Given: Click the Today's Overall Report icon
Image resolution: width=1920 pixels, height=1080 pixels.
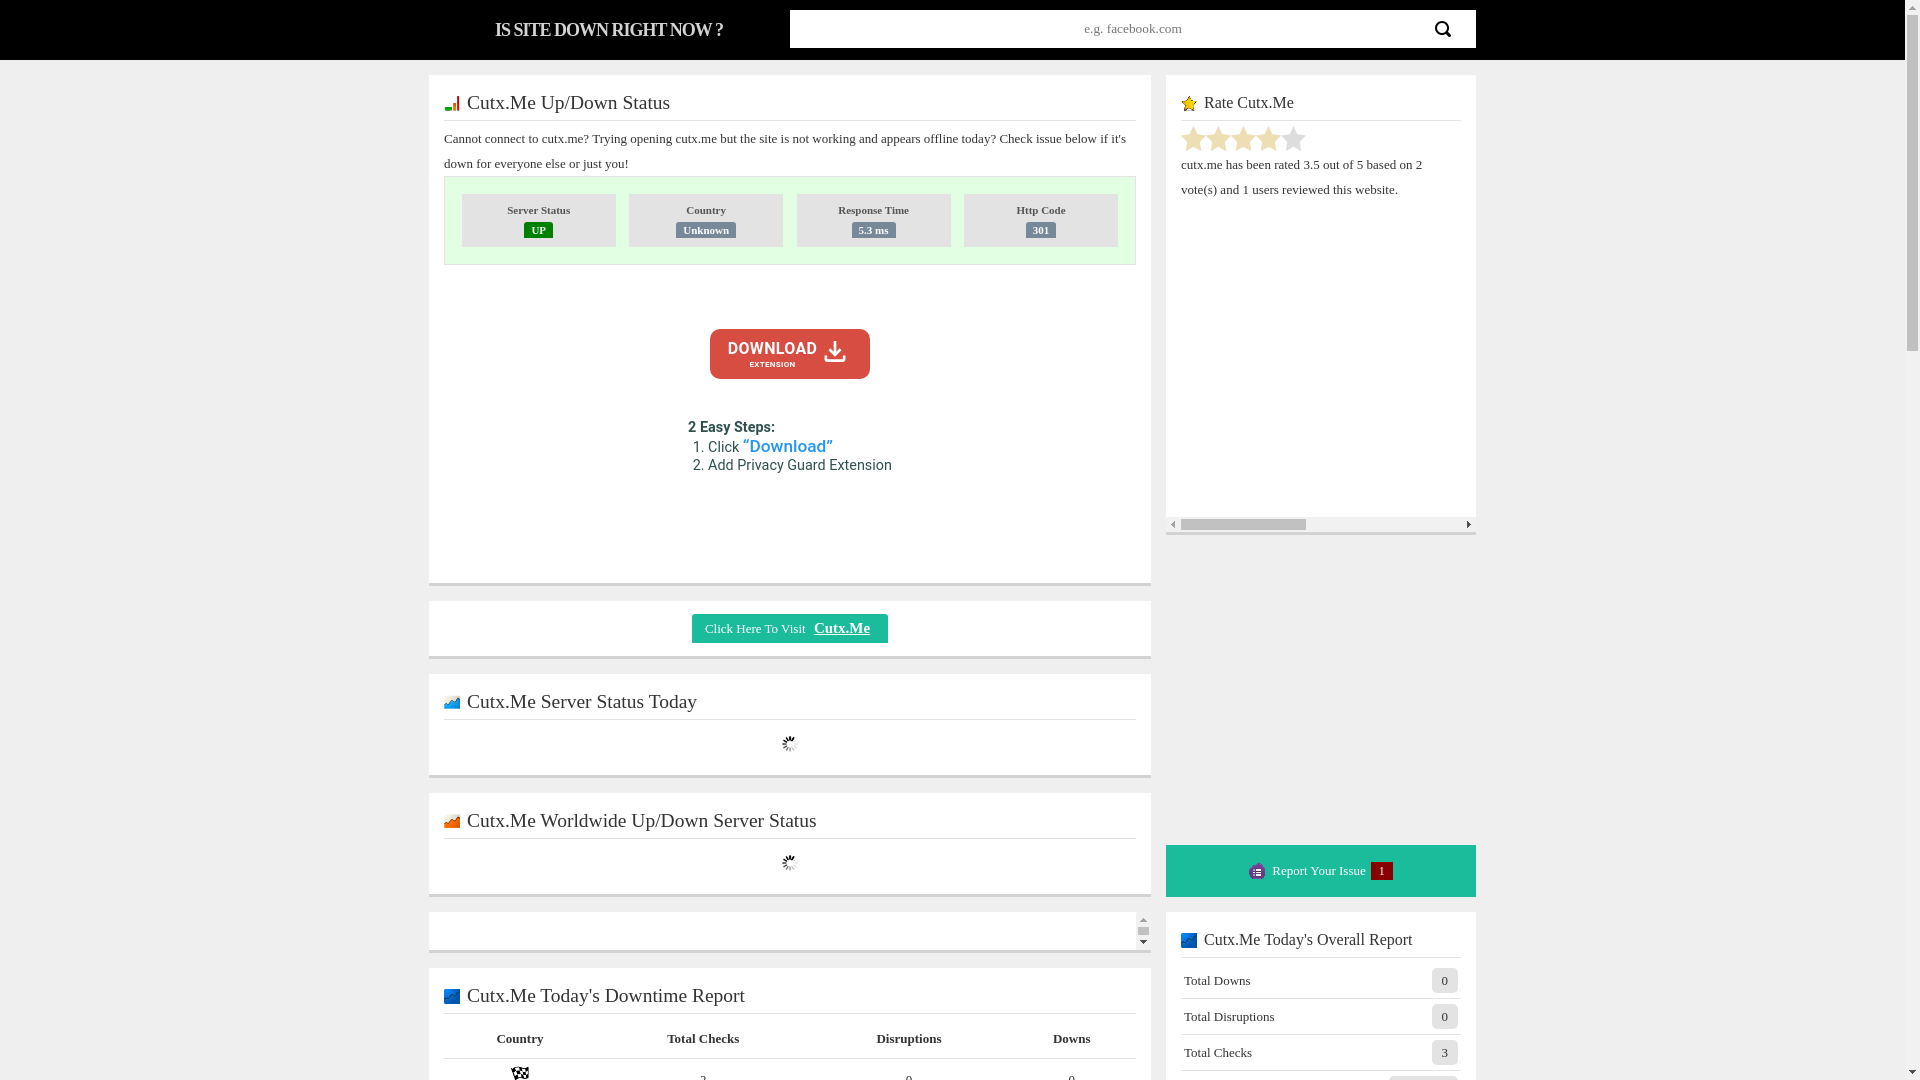Looking at the screenshot, I should pyautogui.click(x=1189, y=941).
